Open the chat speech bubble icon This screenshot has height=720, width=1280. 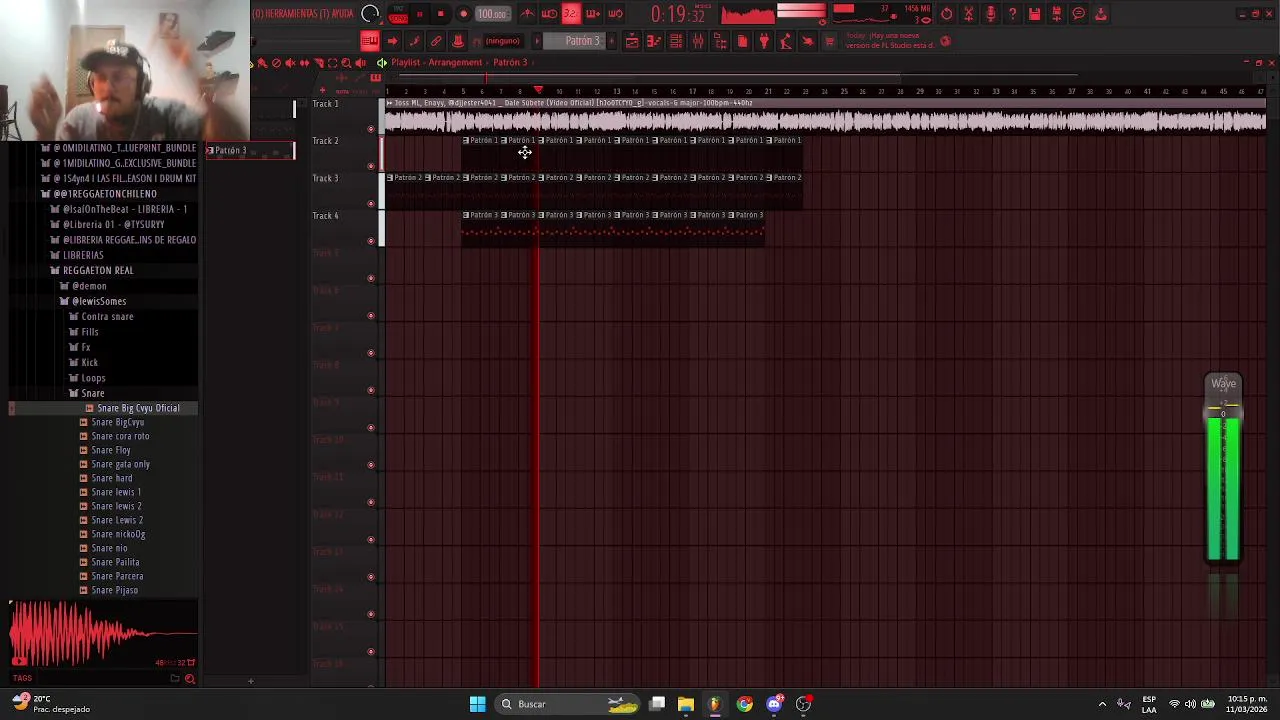click(1078, 14)
